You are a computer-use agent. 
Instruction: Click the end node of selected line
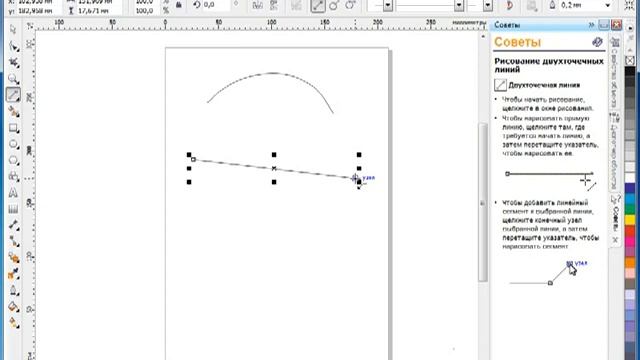point(355,178)
